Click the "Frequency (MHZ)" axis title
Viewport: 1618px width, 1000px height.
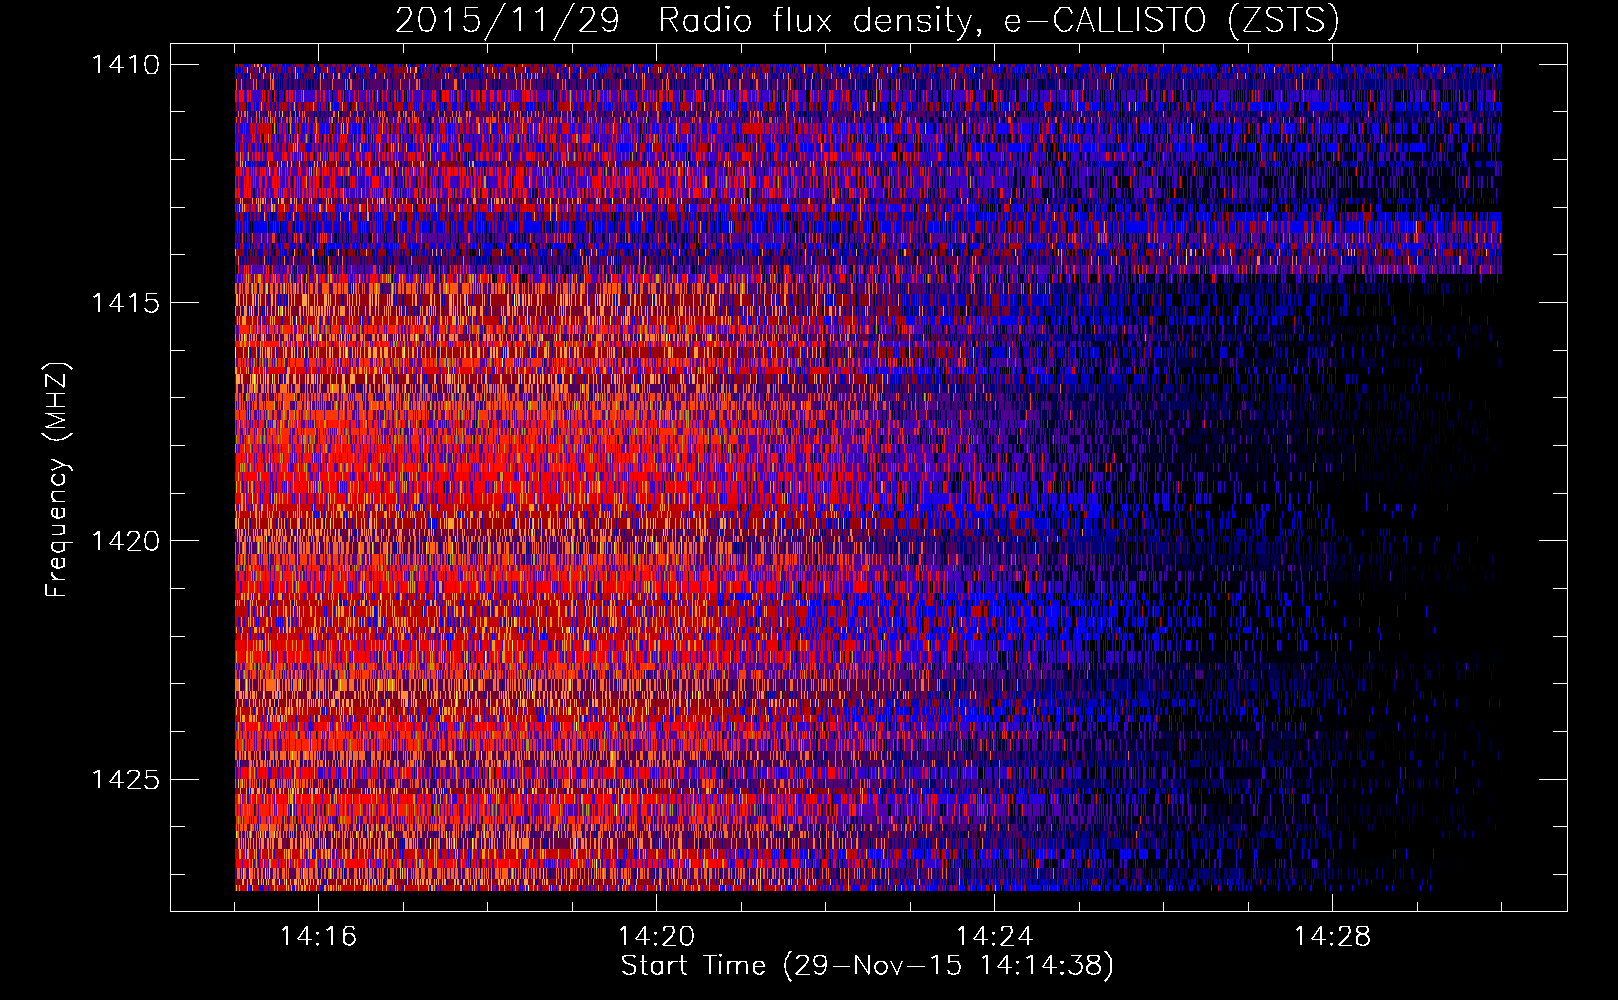58,480
